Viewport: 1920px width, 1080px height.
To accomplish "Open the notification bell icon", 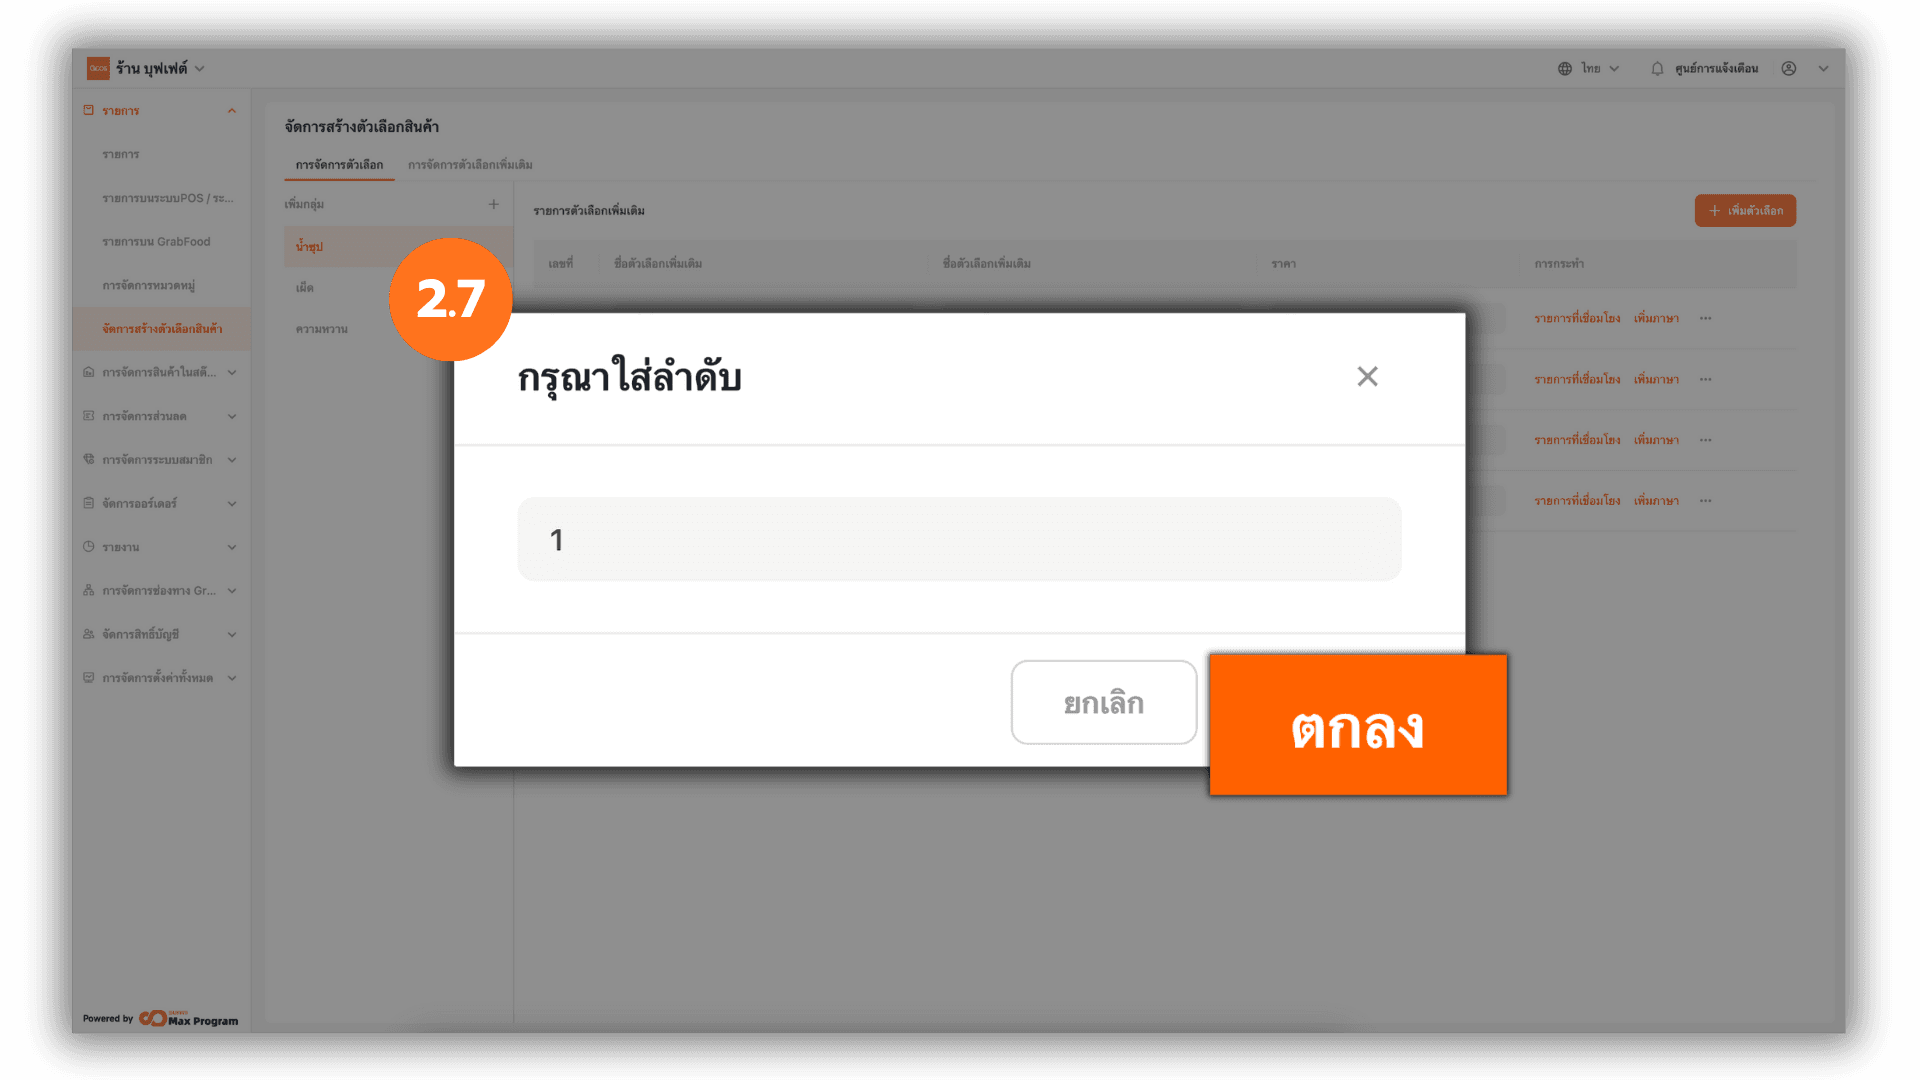I will pyautogui.click(x=1657, y=68).
